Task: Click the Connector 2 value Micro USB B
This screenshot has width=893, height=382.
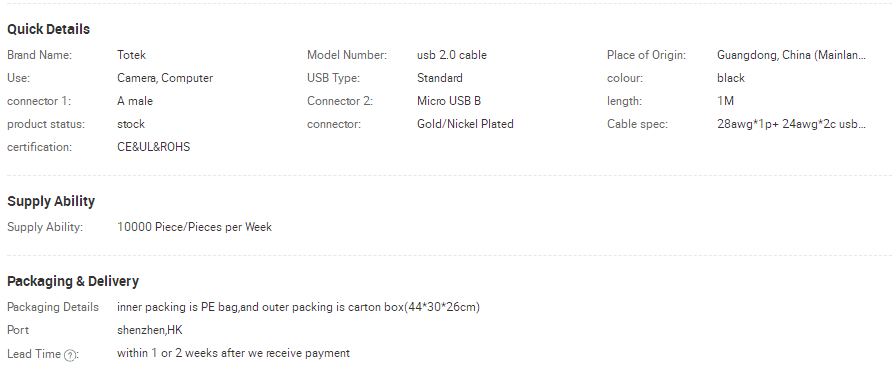Action: [x=449, y=101]
